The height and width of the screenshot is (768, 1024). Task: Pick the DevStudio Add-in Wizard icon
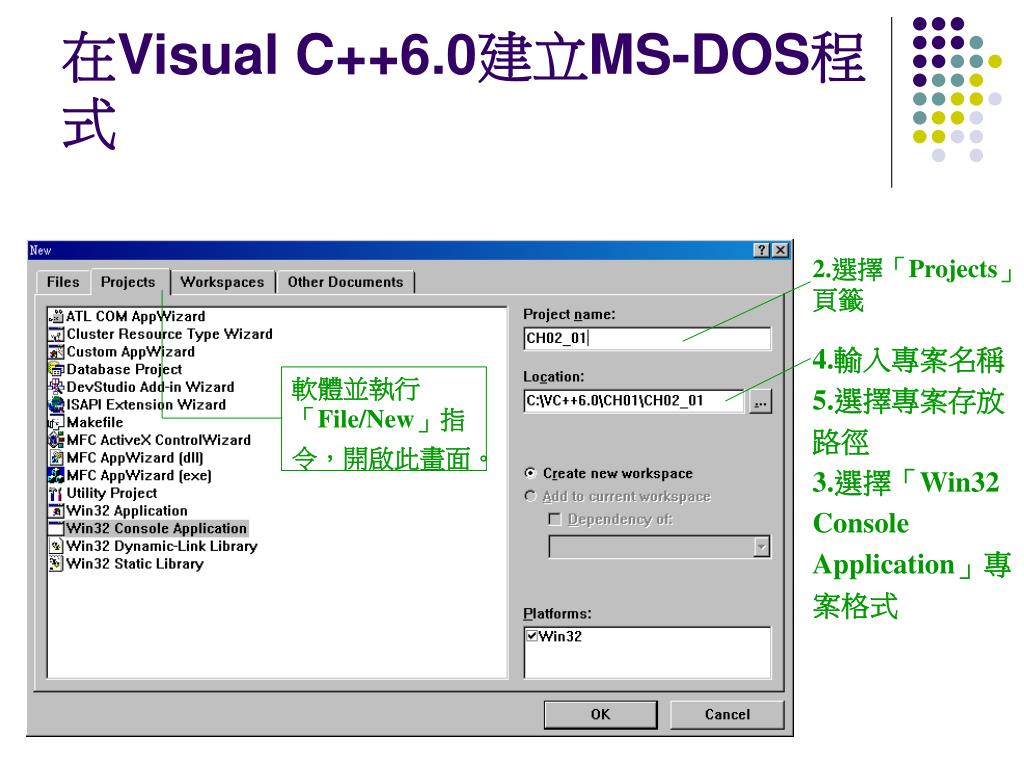tap(57, 387)
